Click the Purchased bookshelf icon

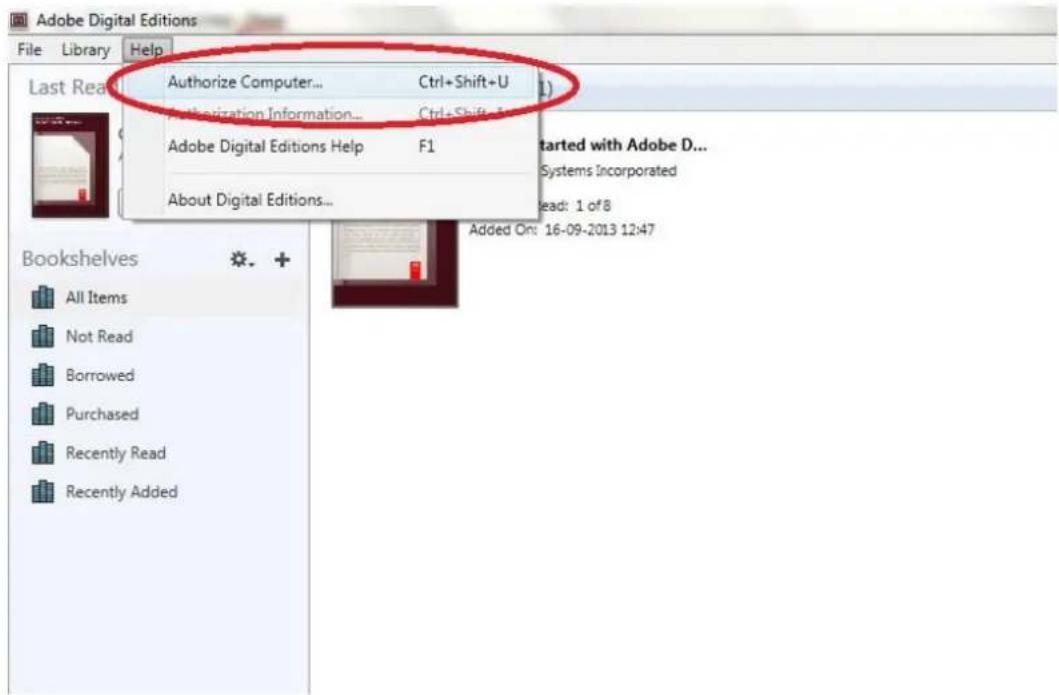pos(43,414)
